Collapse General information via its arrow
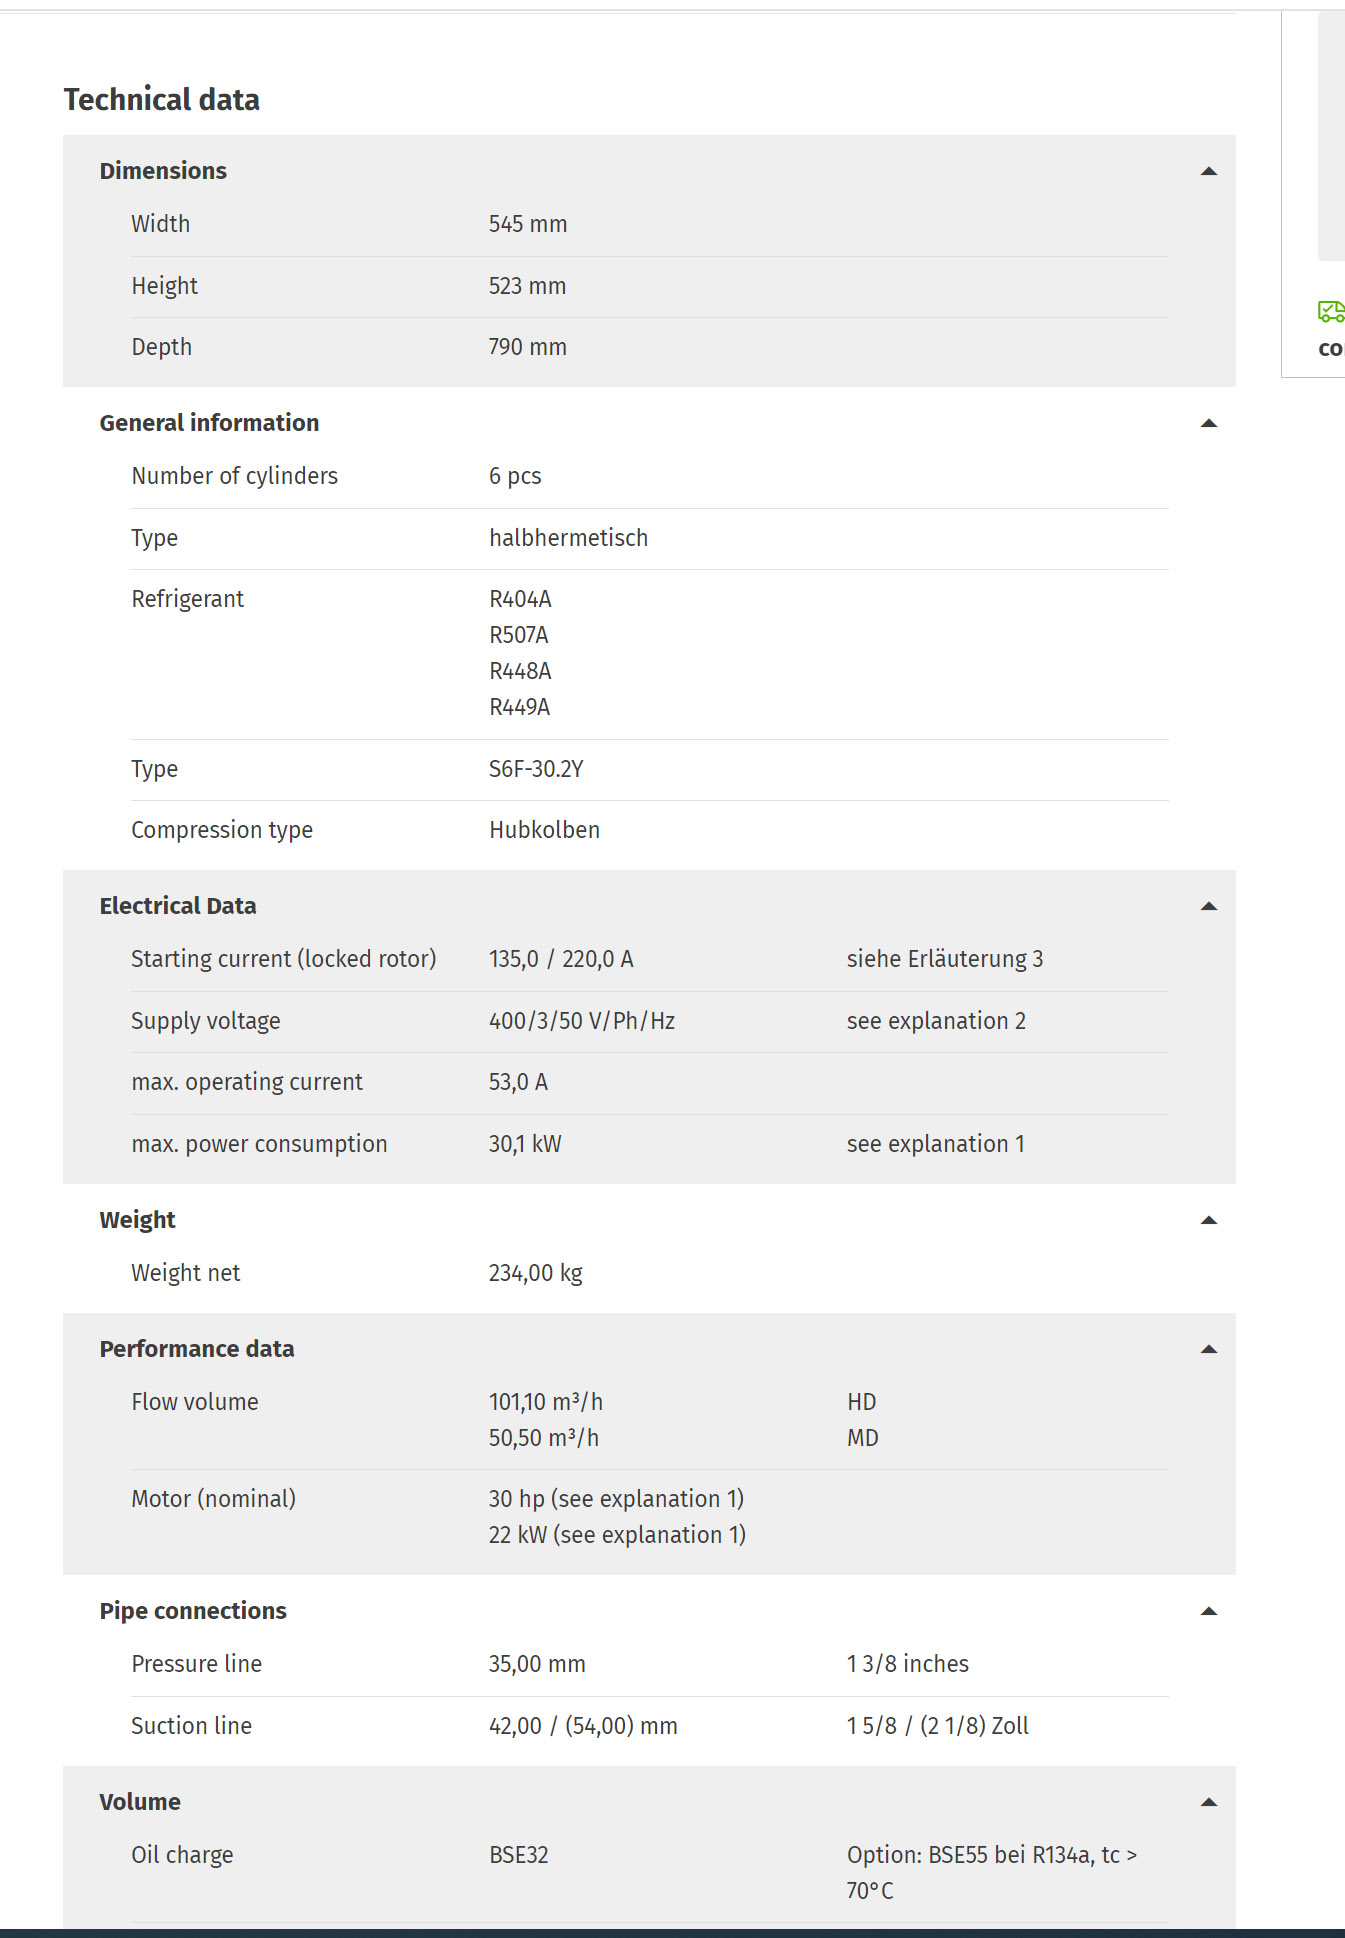The height and width of the screenshot is (1938, 1345). 1208,423
